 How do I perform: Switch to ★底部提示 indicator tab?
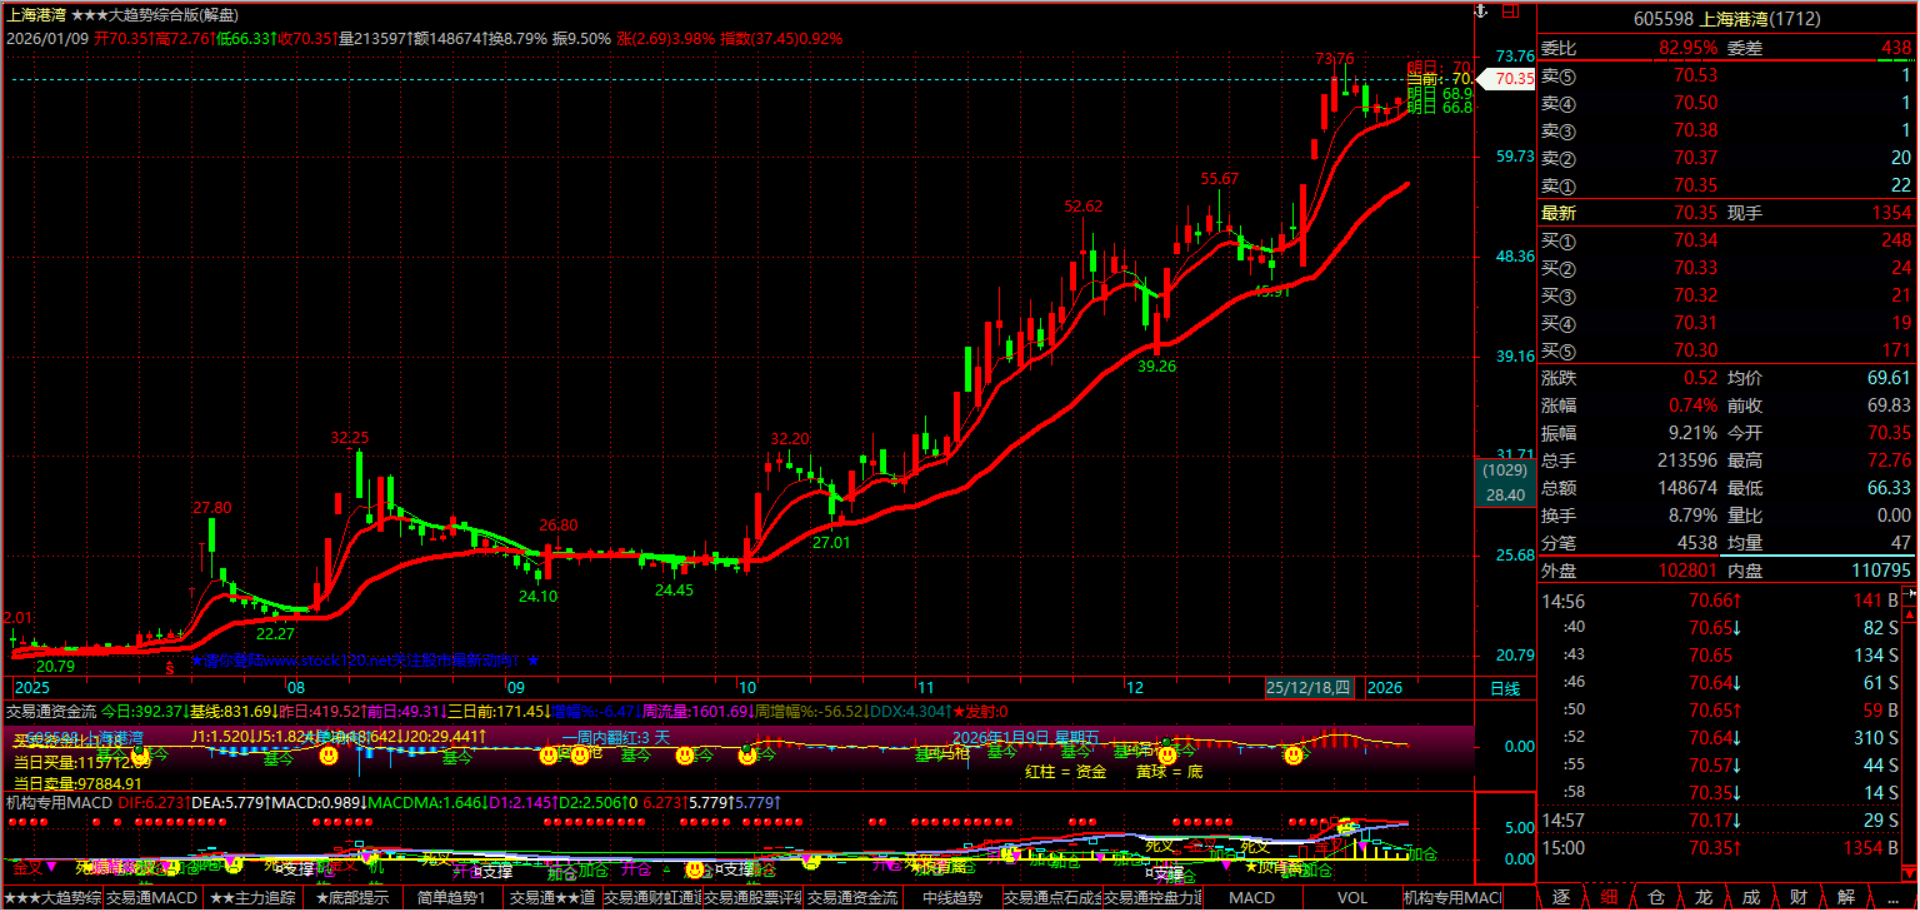point(352,898)
